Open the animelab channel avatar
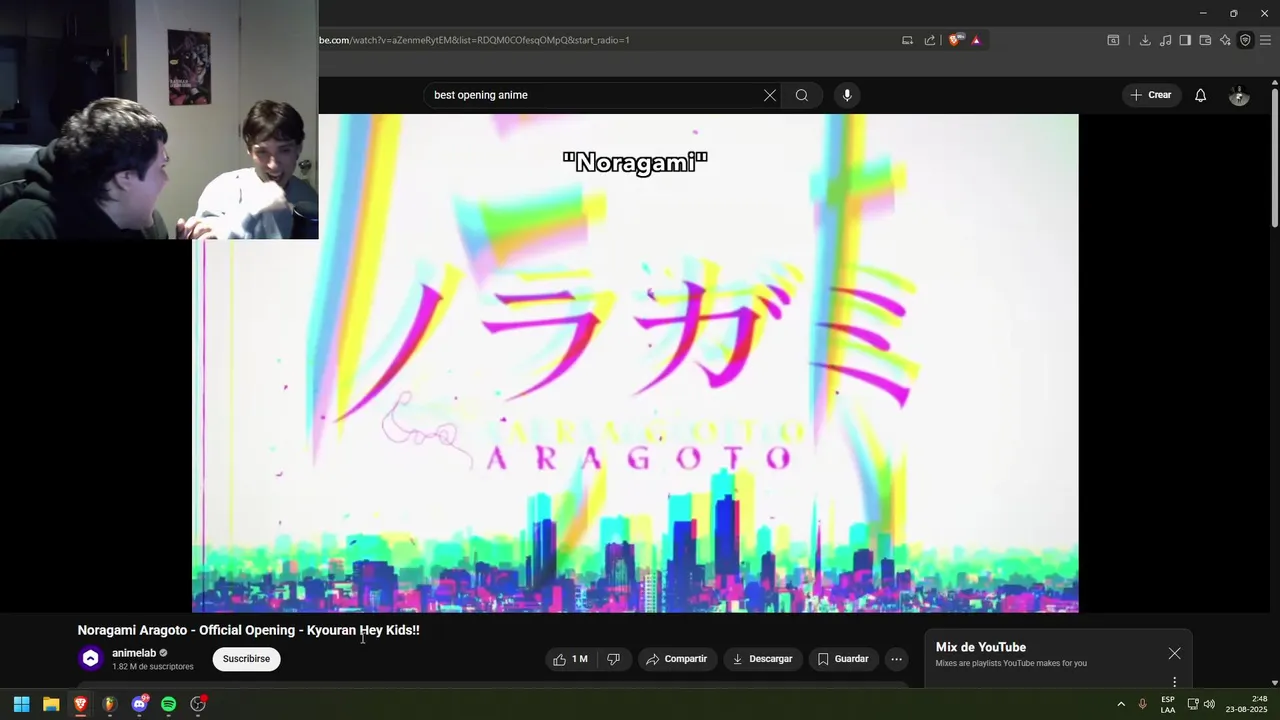The height and width of the screenshot is (720, 1280). click(91, 658)
